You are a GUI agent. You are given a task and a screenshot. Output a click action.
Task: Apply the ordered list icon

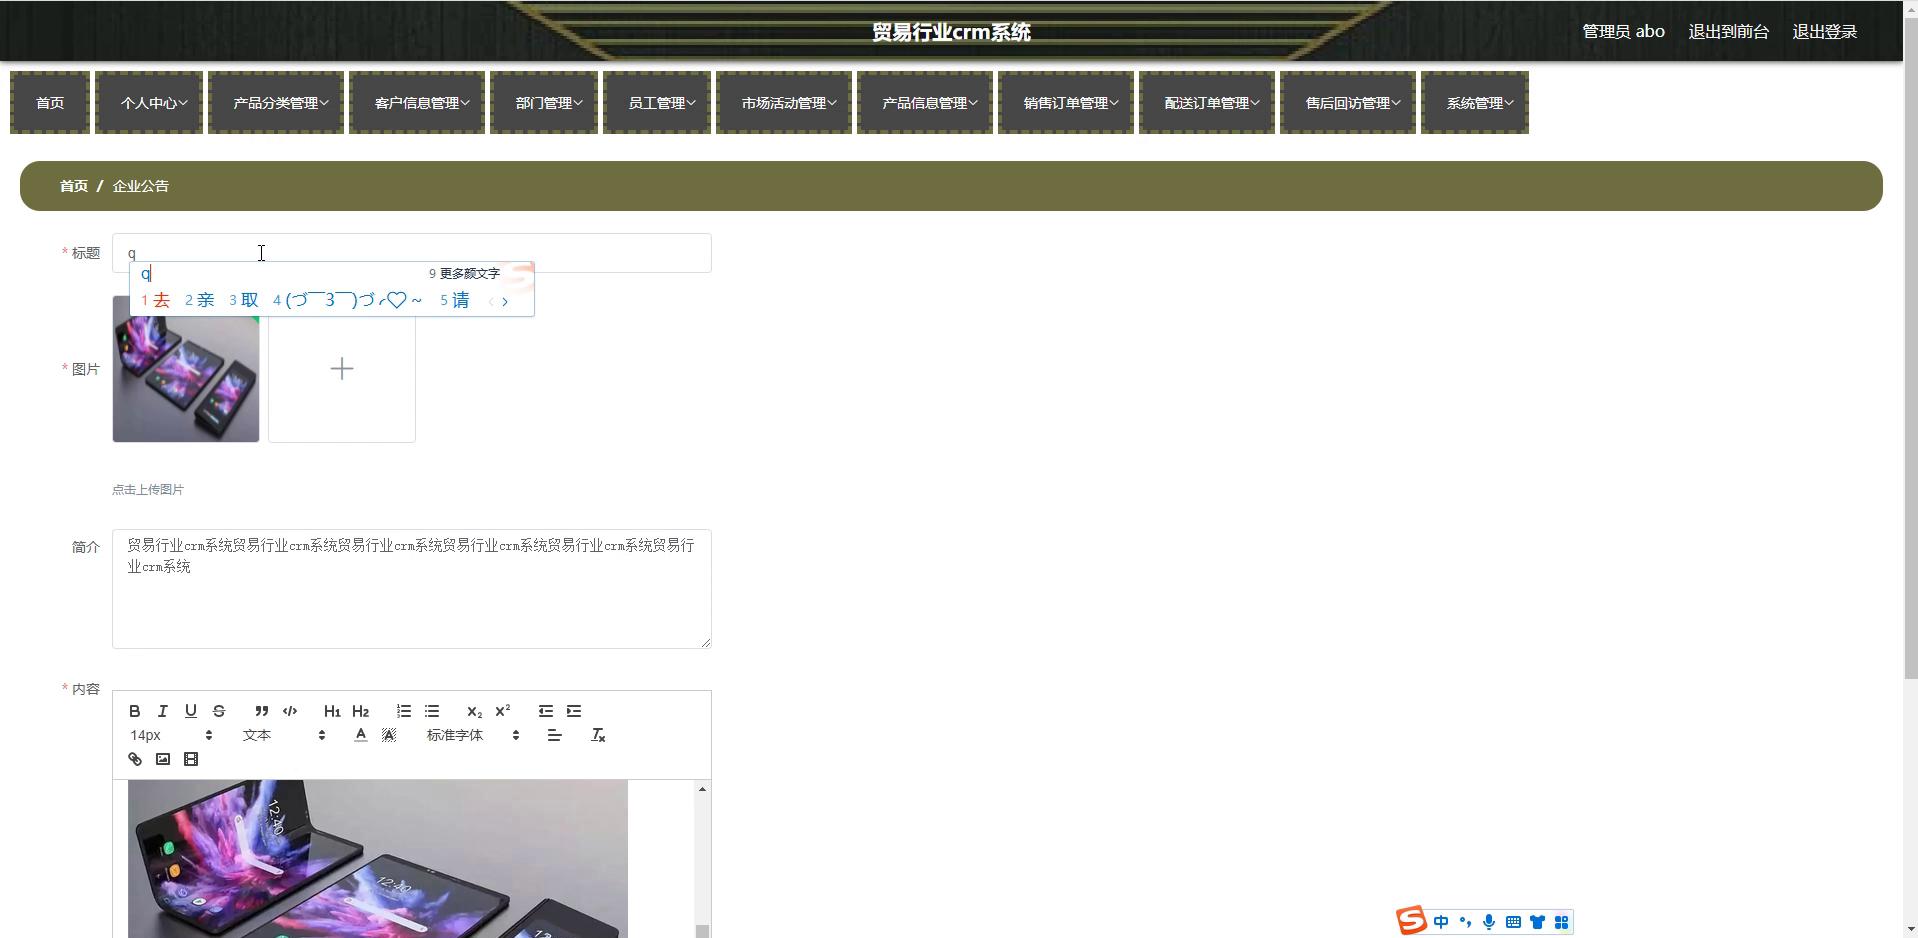(404, 711)
